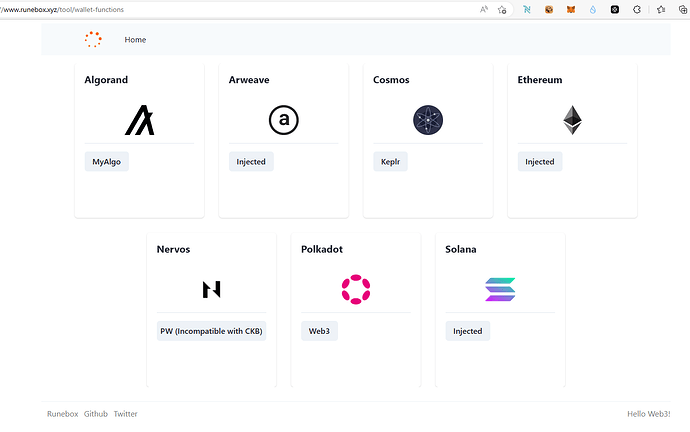Open the Collections icon in toolbar
The height and width of the screenshot is (432, 690).
tap(683, 9)
